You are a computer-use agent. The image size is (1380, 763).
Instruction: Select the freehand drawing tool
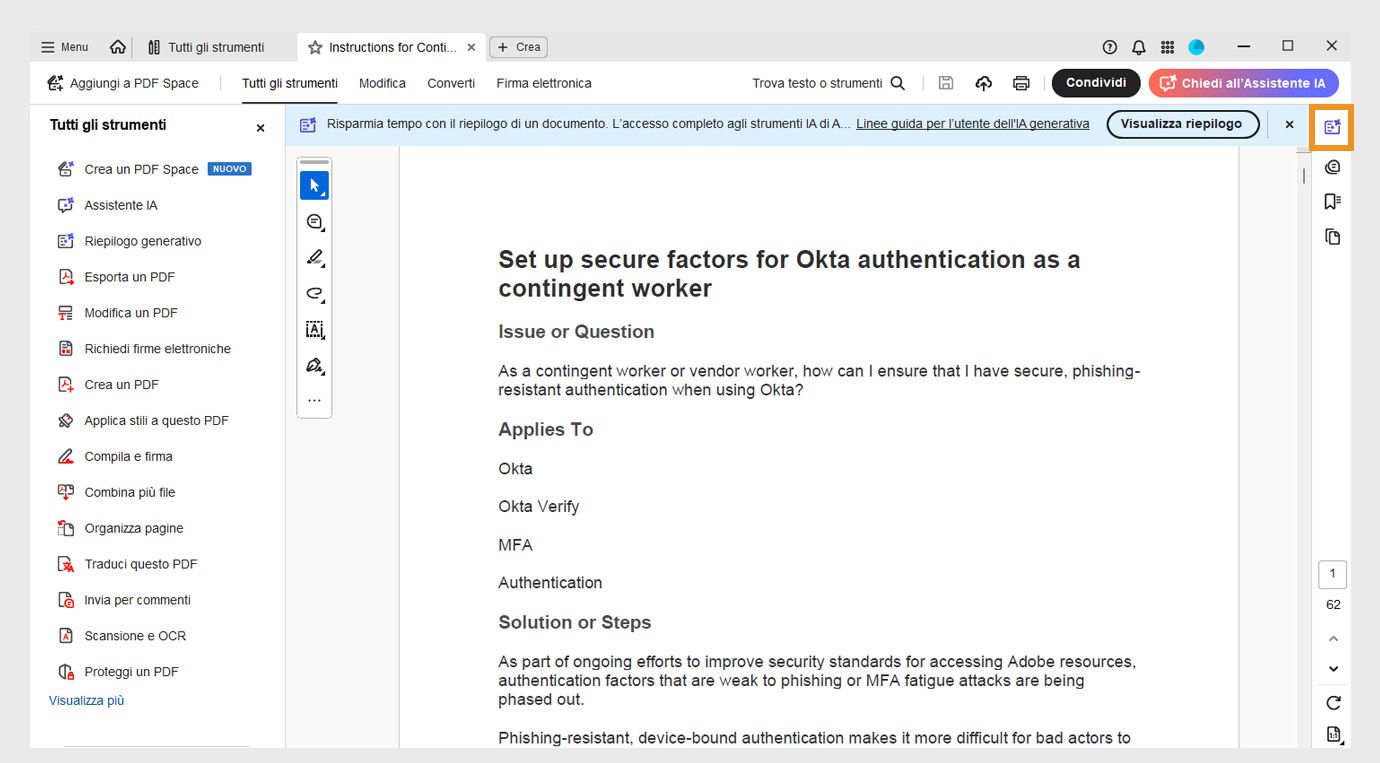pos(314,293)
